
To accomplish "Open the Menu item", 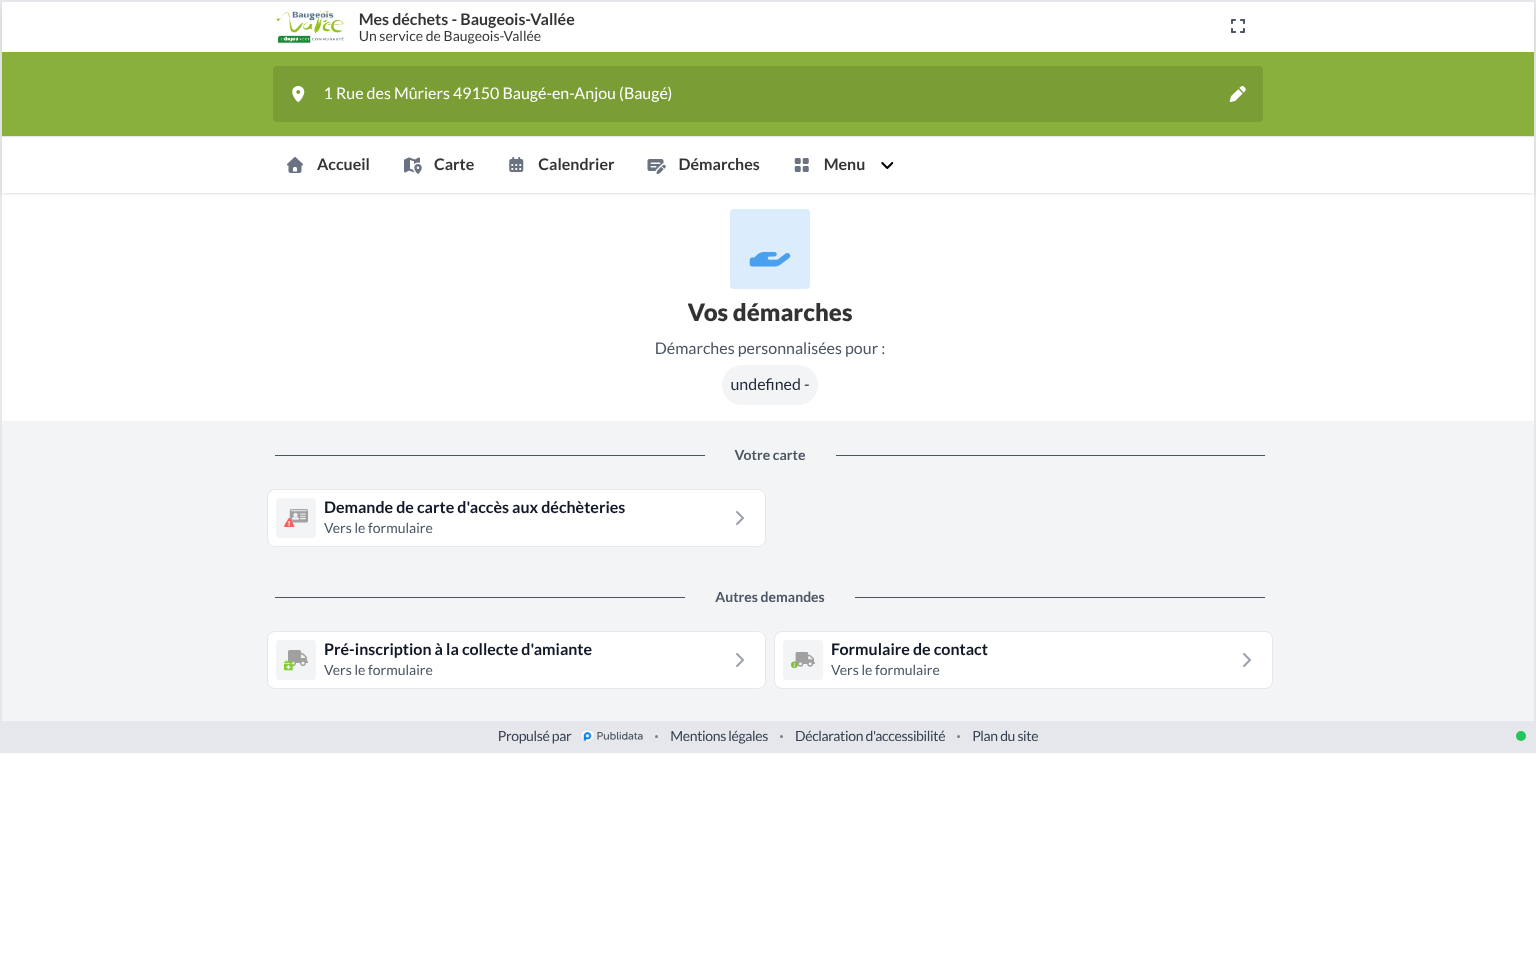I will (x=844, y=165).
